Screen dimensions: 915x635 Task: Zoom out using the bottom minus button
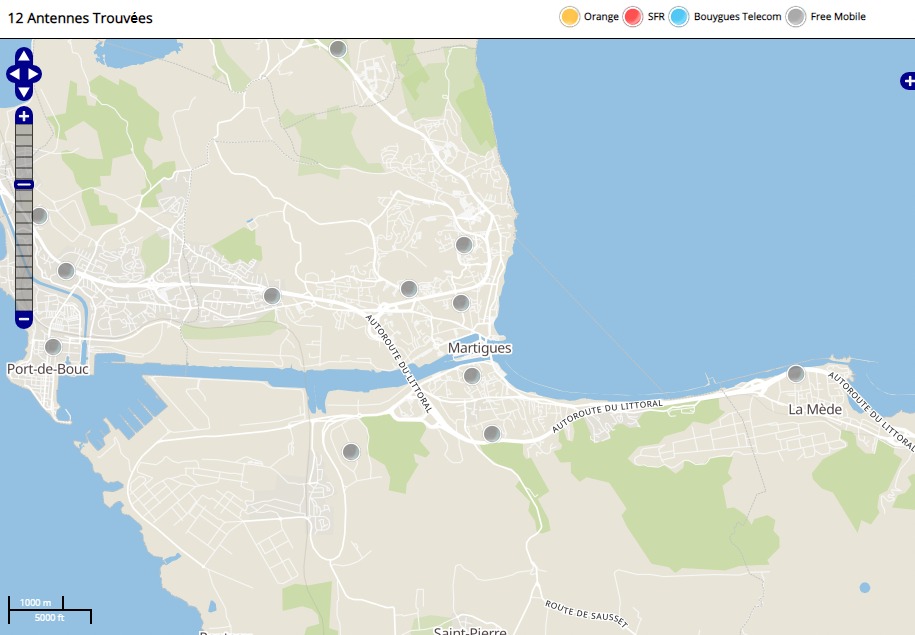(24, 320)
